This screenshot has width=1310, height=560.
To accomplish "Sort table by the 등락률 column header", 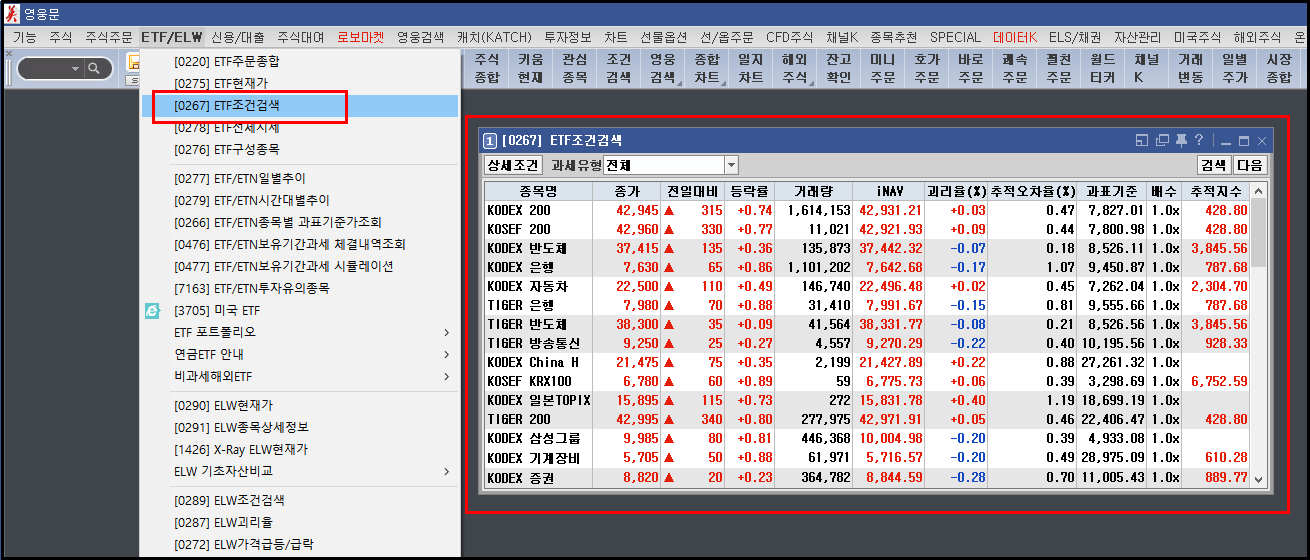I will (749, 191).
